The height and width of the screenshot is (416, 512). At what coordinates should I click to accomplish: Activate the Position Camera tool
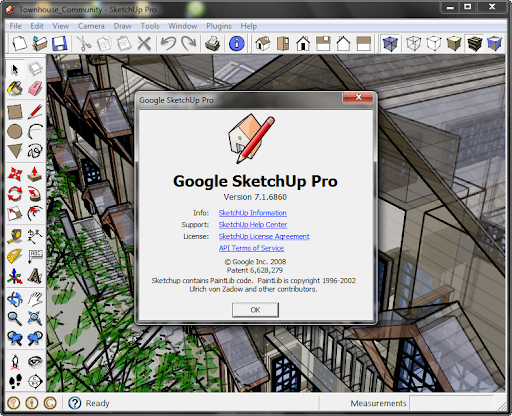click(15, 361)
